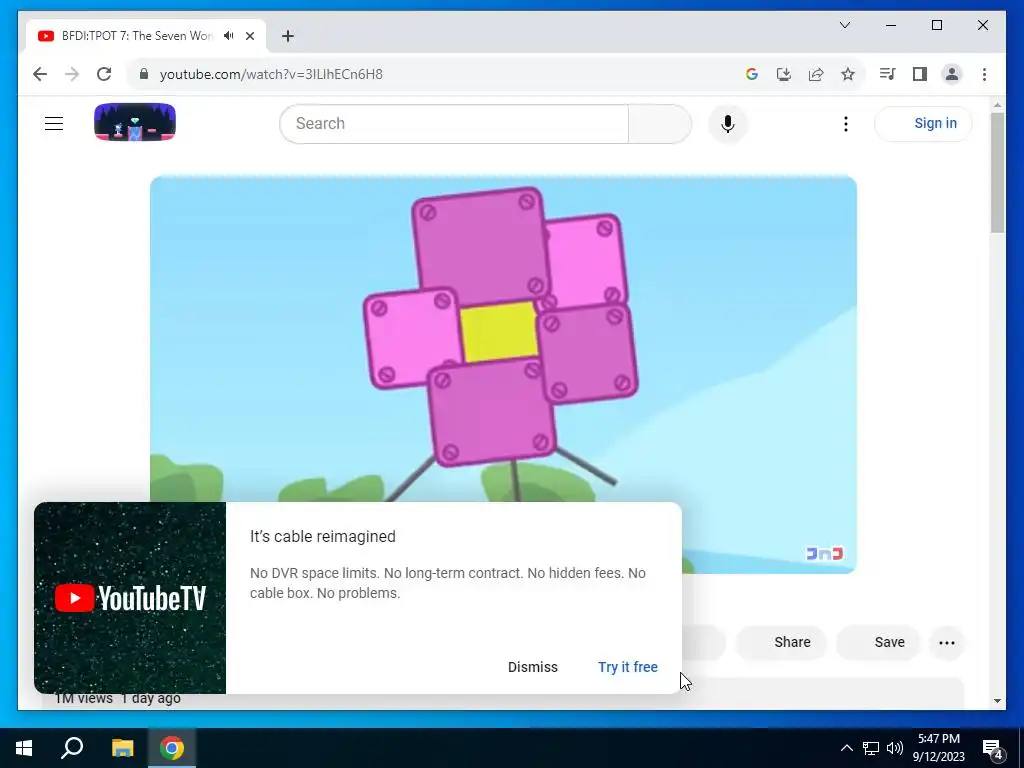The image size is (1024, 768).
Task: Select the BFDI:TPOT 7 tab
Action: [x=137, y=36]
